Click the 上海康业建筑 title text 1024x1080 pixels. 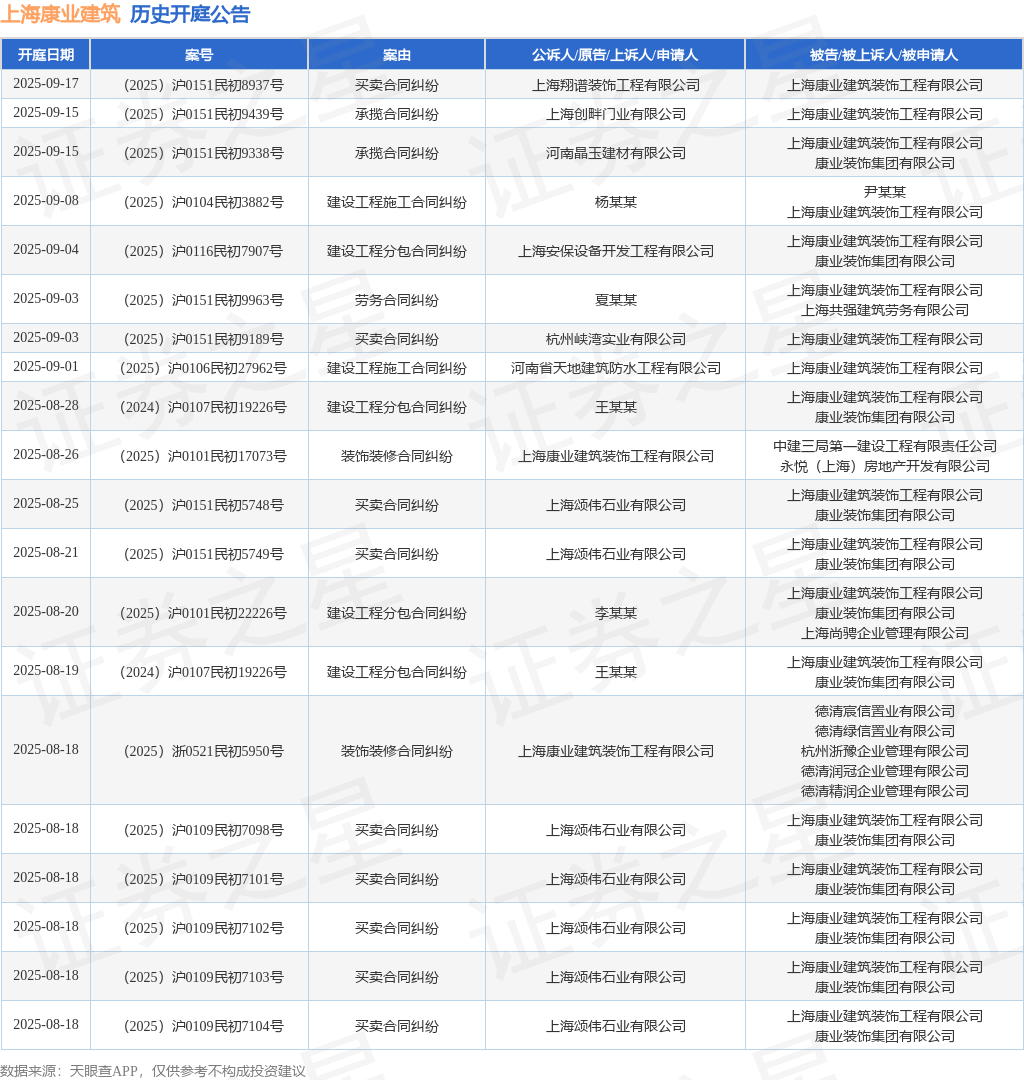point(61,14)
